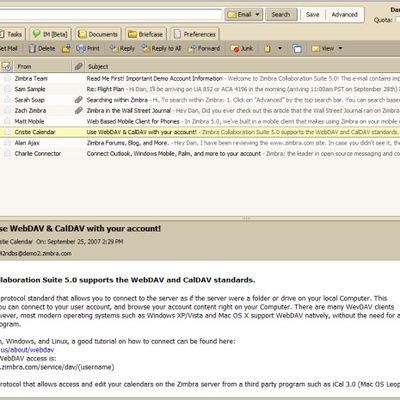
Task: Open the IM [Beta] tab
Action: (x=50, y=34)
